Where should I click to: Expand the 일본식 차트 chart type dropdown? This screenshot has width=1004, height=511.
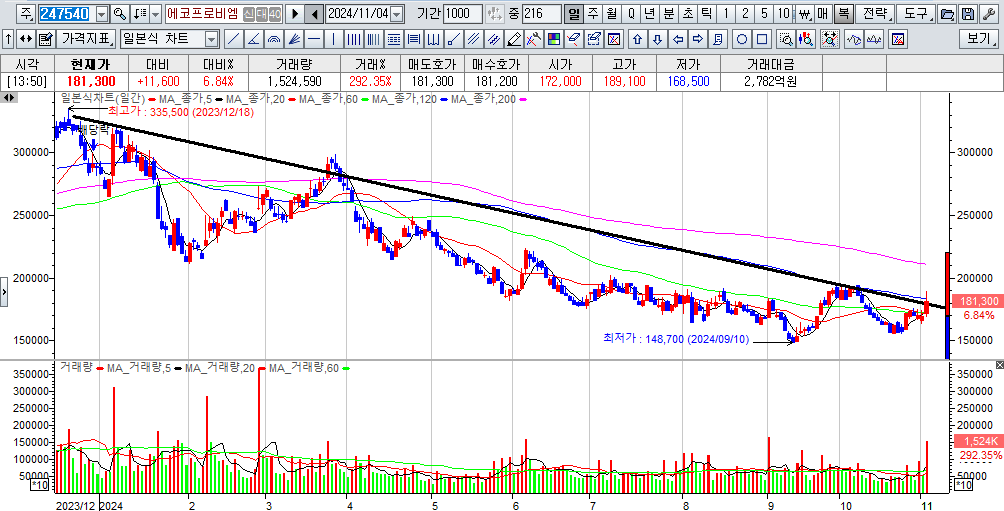click(210, 39)
